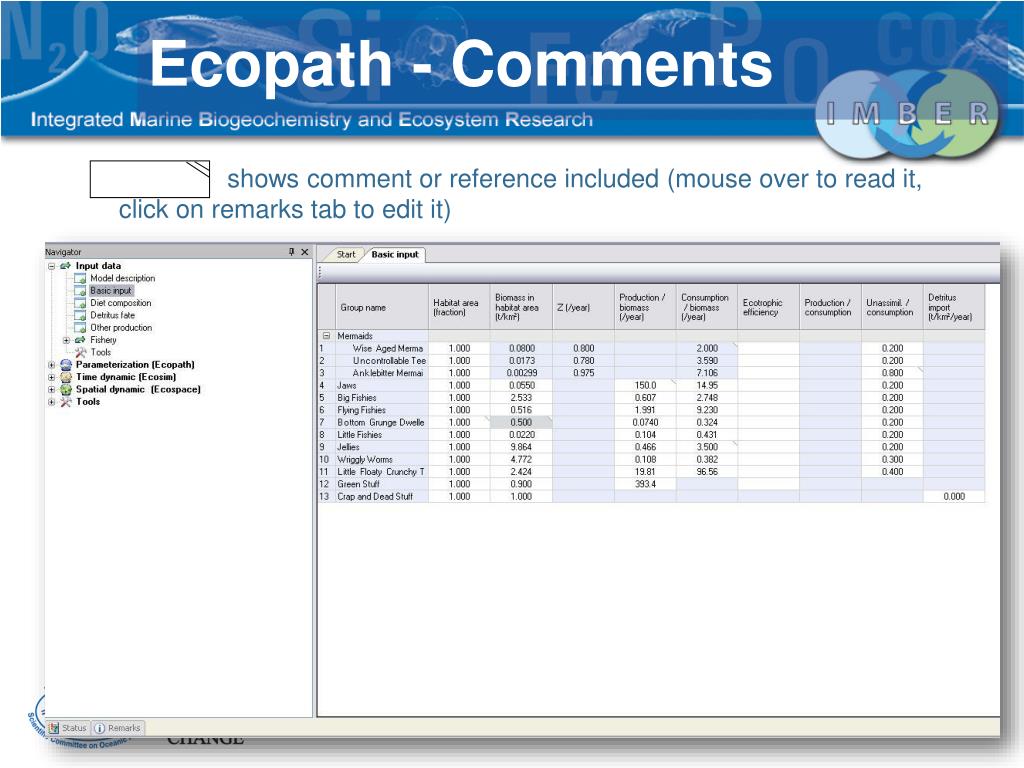Click the Wriggly Worms group name
The image size is (1024, 768).
click(364, 459)
